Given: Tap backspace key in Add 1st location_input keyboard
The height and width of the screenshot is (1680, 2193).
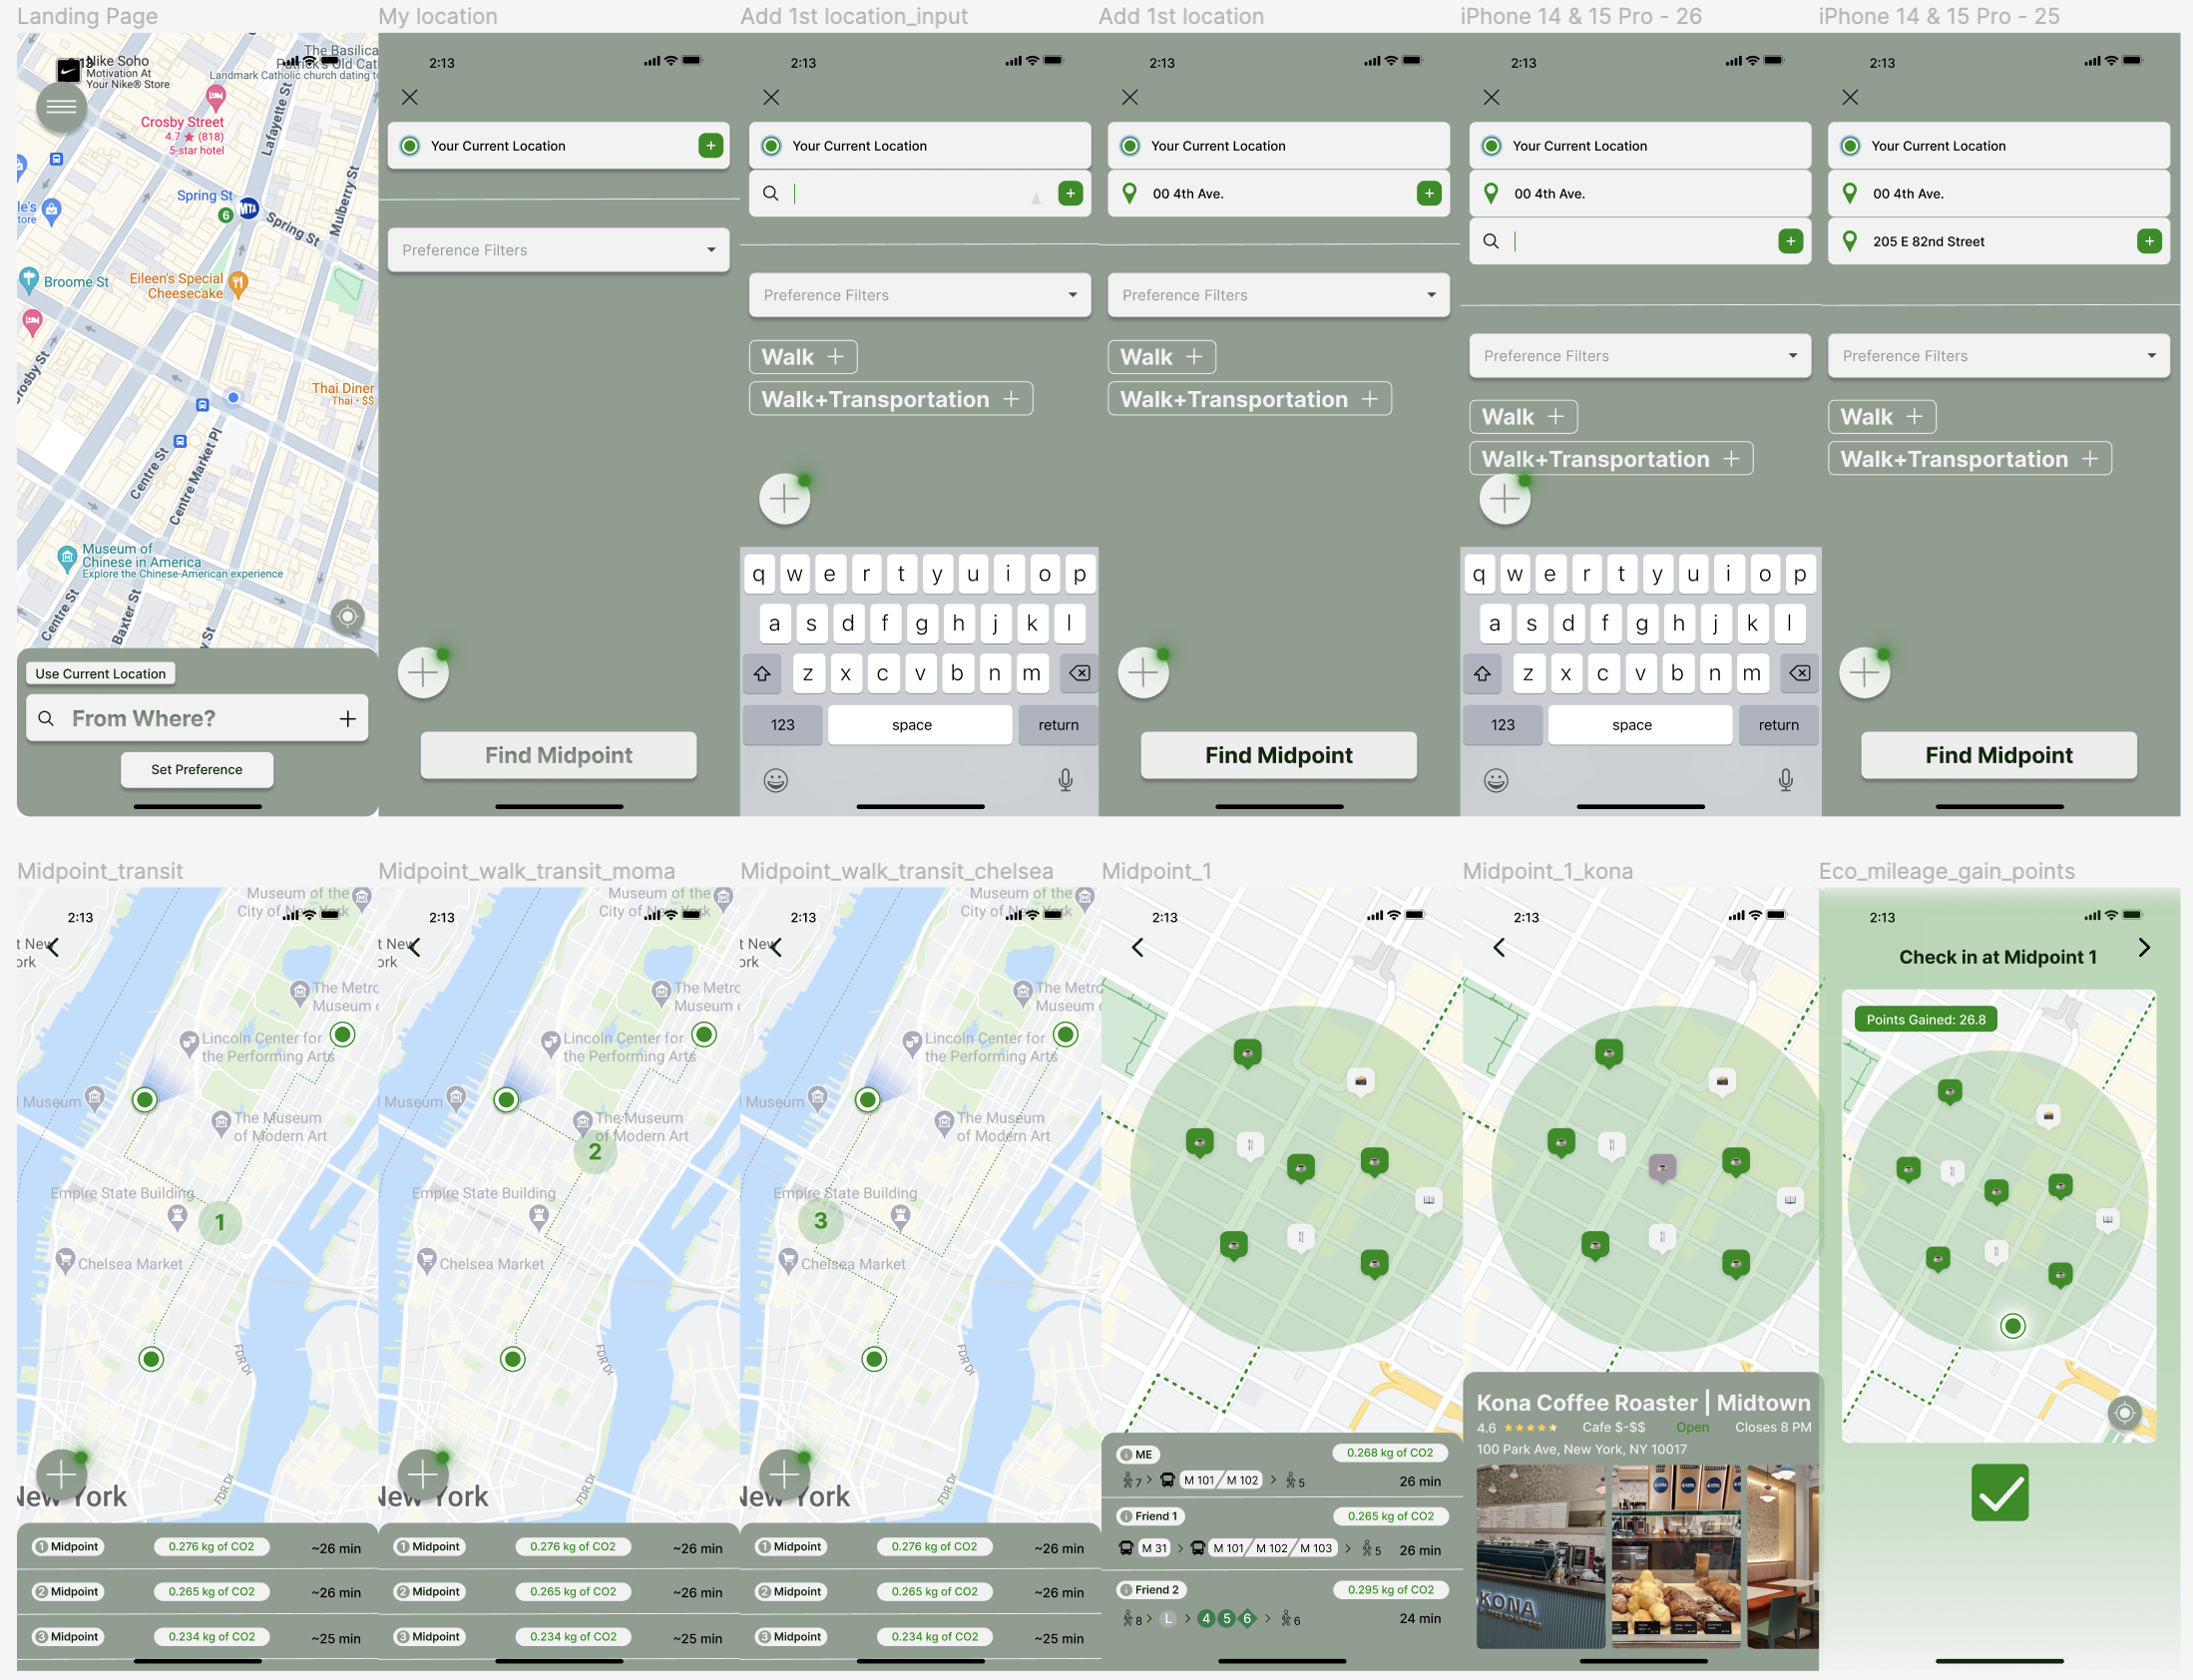Looking at the screenshot, I should click(x=1079, y=673).
